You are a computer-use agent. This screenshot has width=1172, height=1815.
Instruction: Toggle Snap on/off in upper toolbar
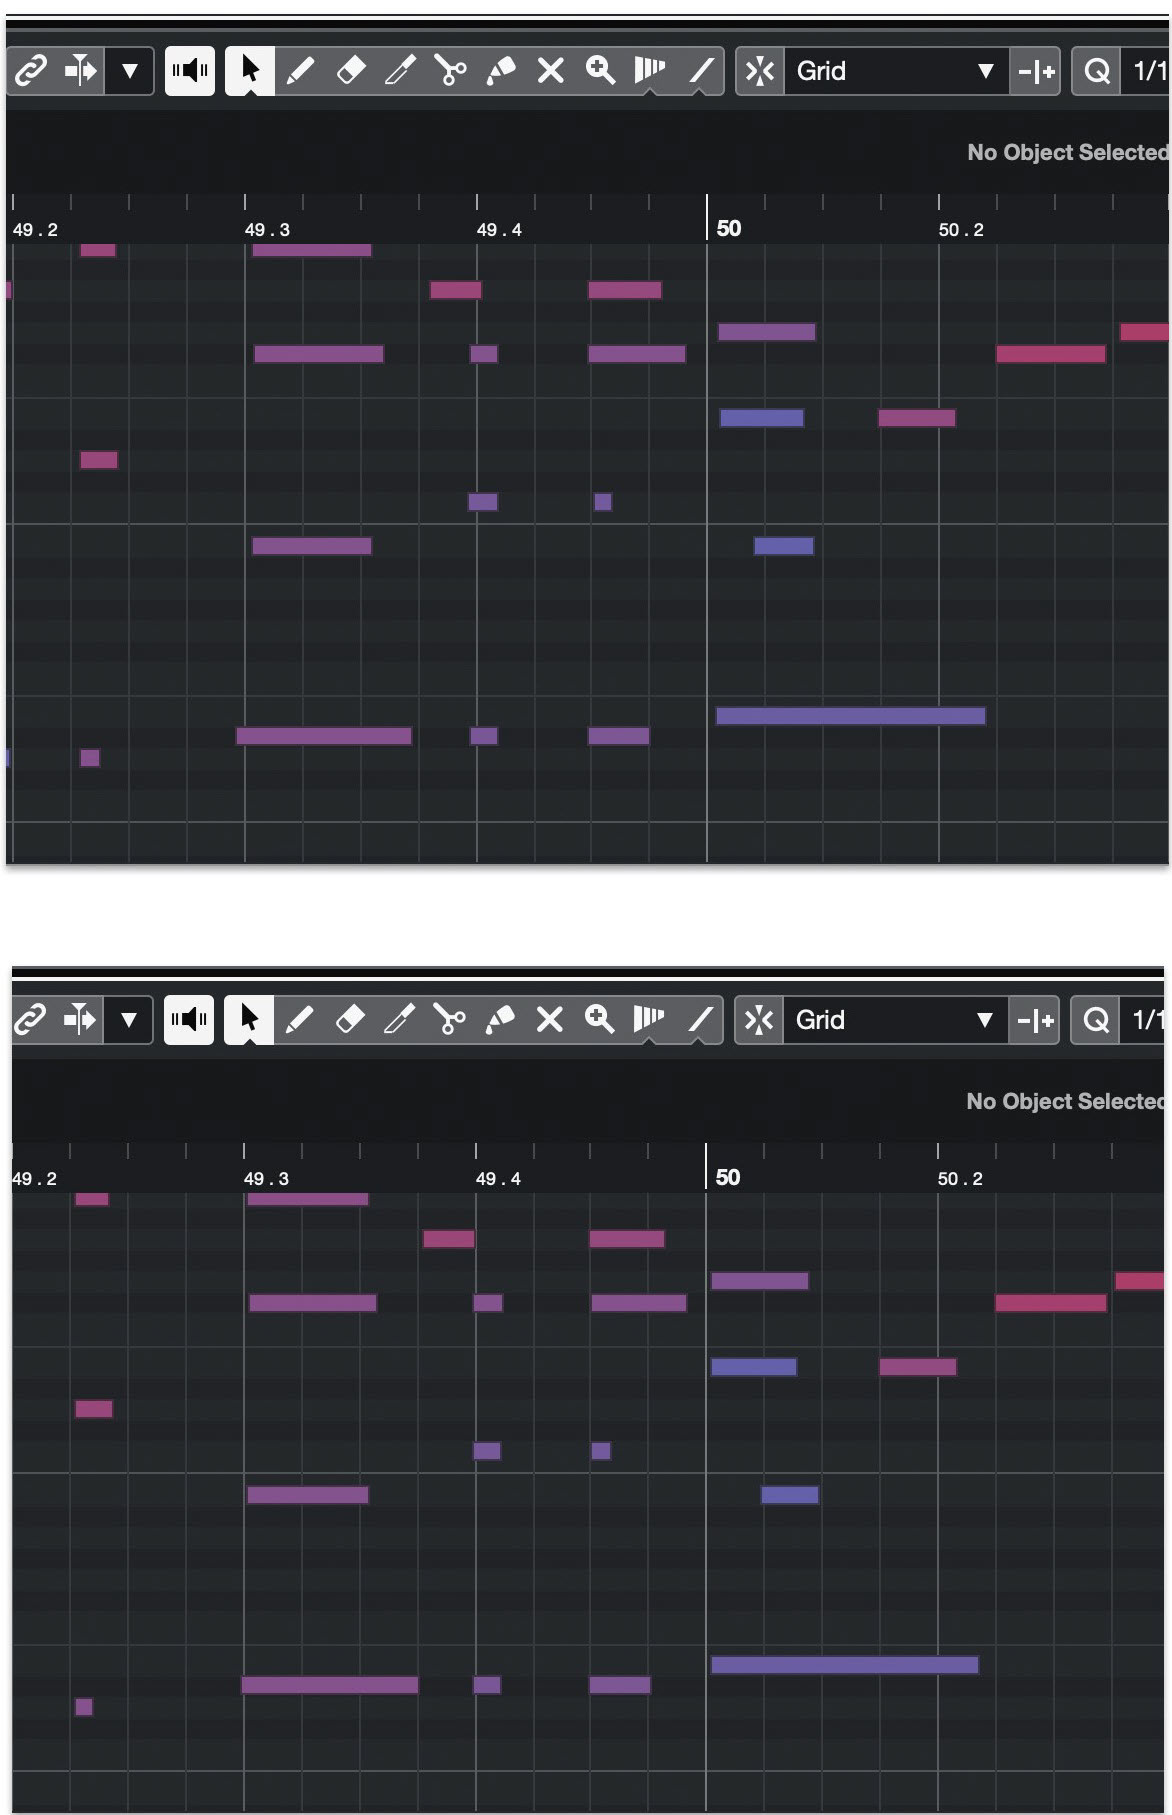coord(760,71)
